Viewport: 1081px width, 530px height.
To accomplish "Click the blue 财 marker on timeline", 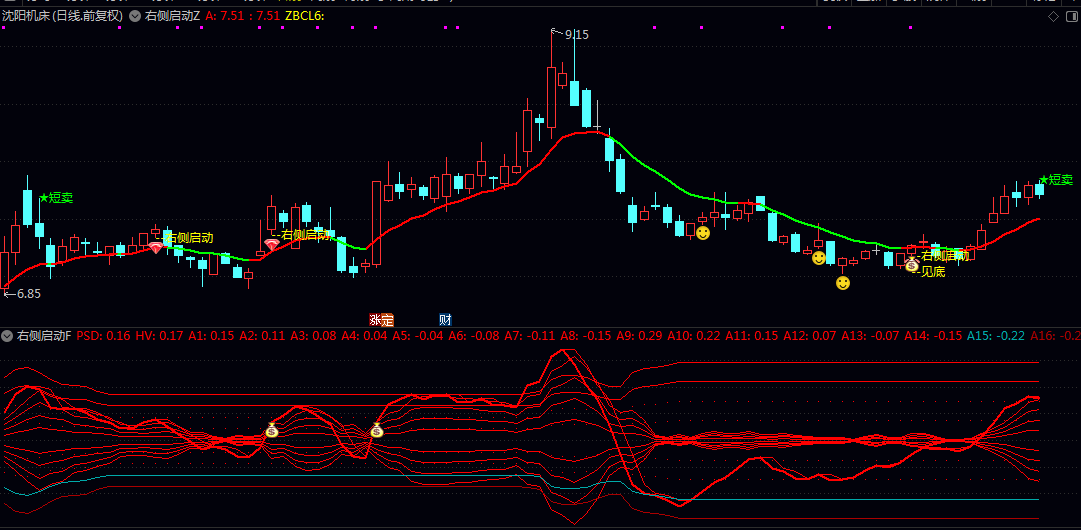I will tap(445, 320).
